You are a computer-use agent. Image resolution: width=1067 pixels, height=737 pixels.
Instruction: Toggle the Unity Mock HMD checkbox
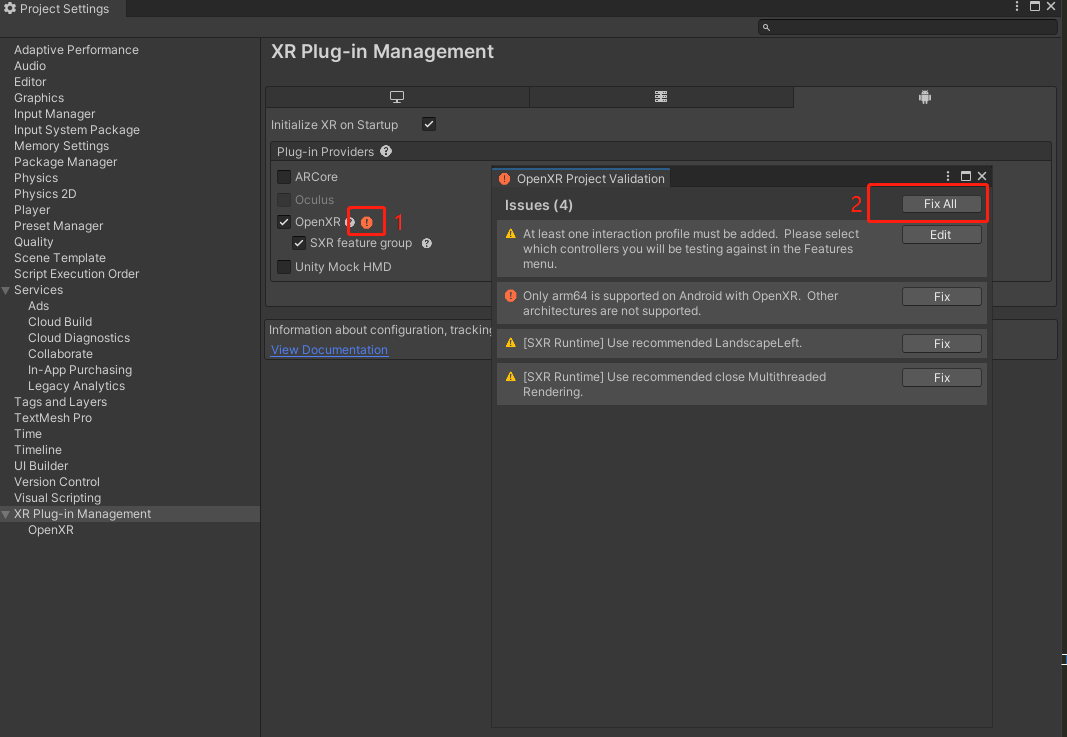285,267
